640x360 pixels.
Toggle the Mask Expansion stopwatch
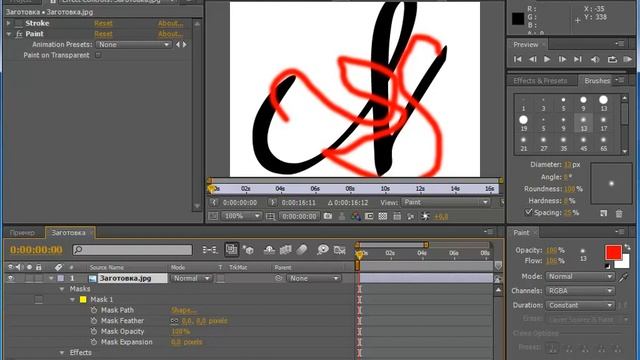click(x=94, y=342)
